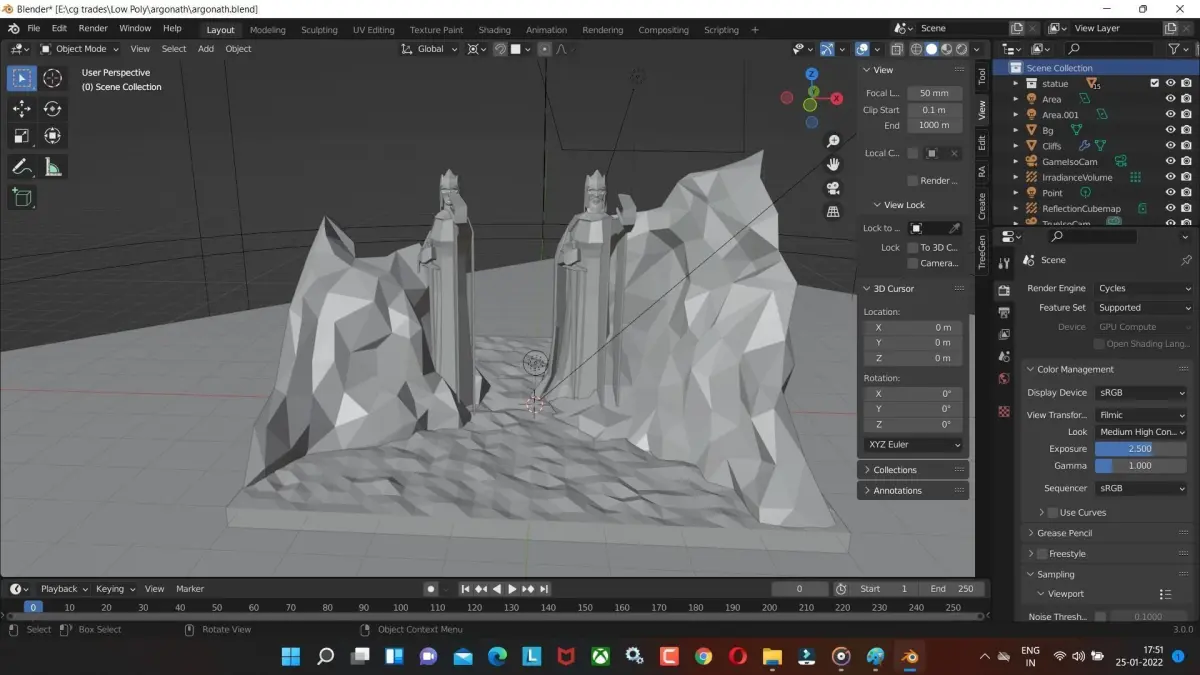The height and width of the screenshot is (675, 1200).
Task: Toggle X-ray mode icon
Action: tap(896, 48)
